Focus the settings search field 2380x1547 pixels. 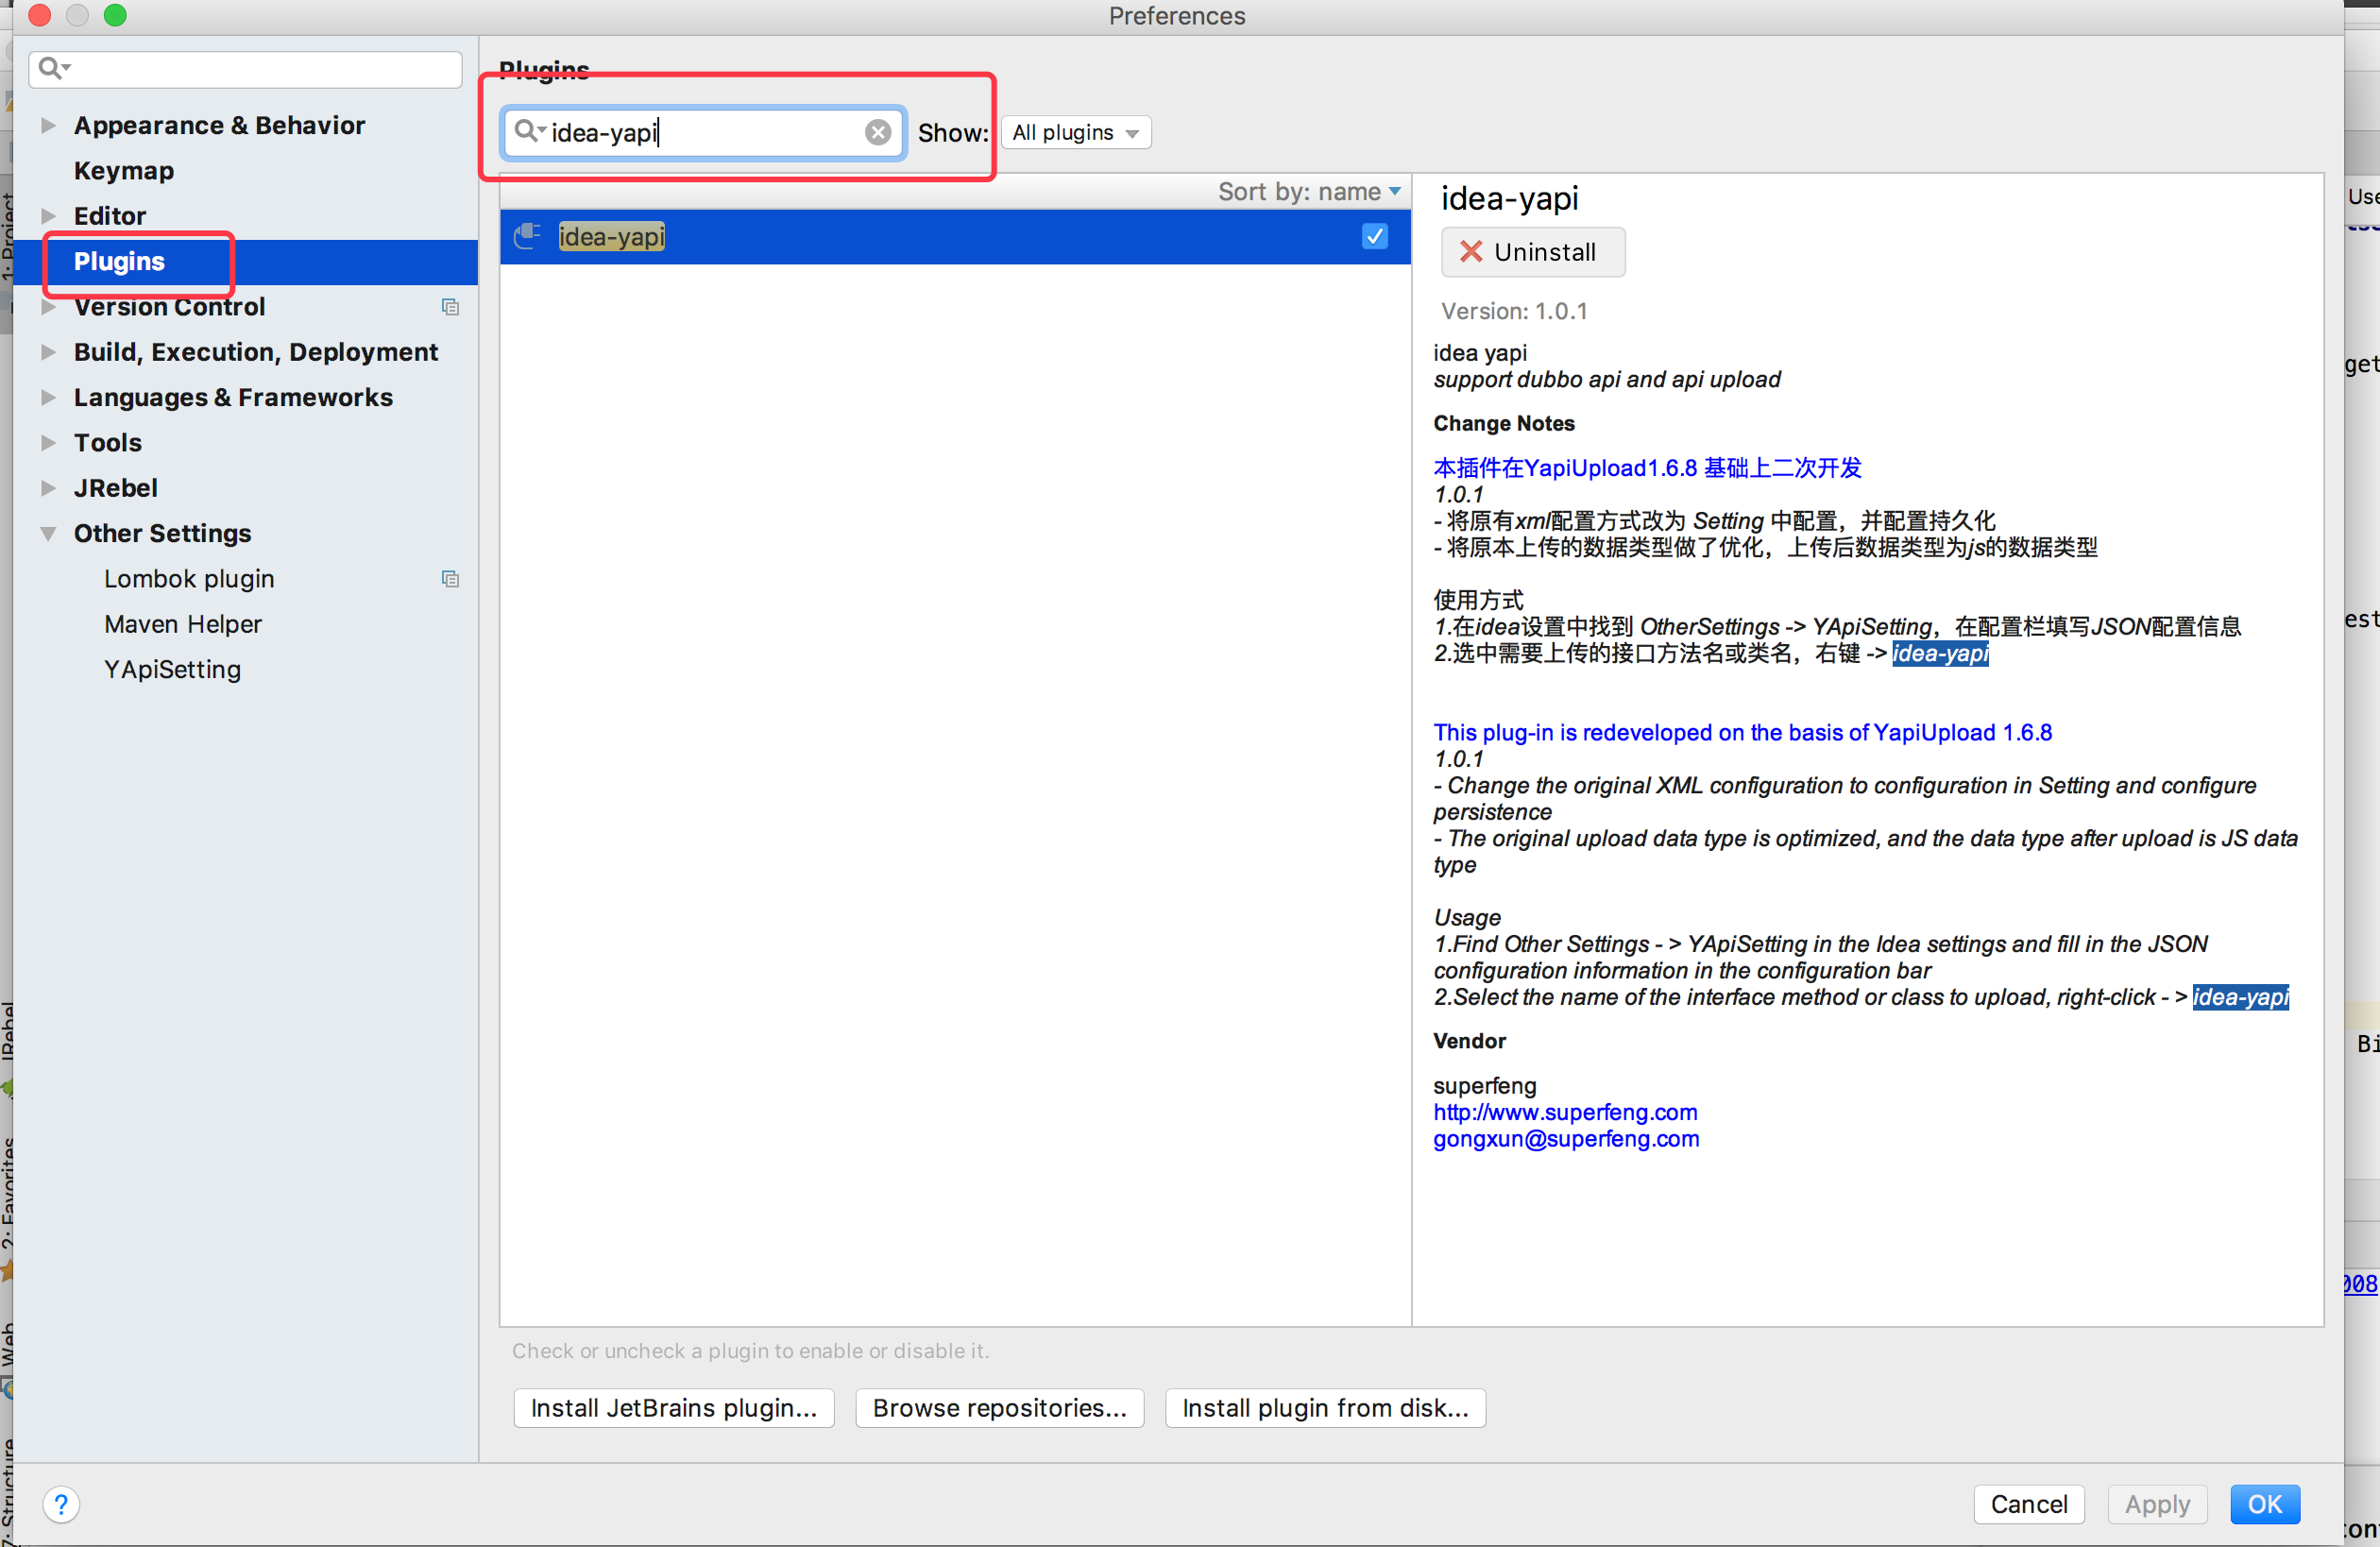point(245,69)
